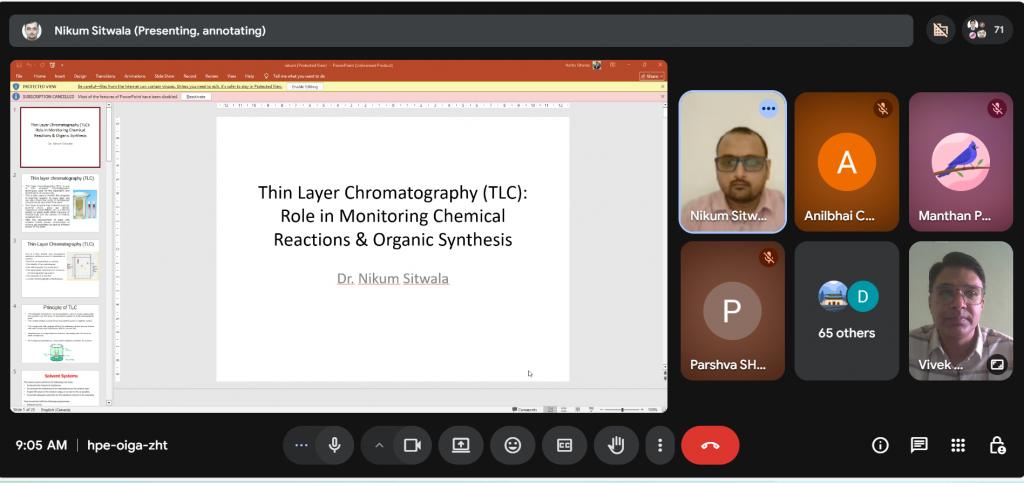Select the second slide thumbnail about TLC

(x=60, y=204)
